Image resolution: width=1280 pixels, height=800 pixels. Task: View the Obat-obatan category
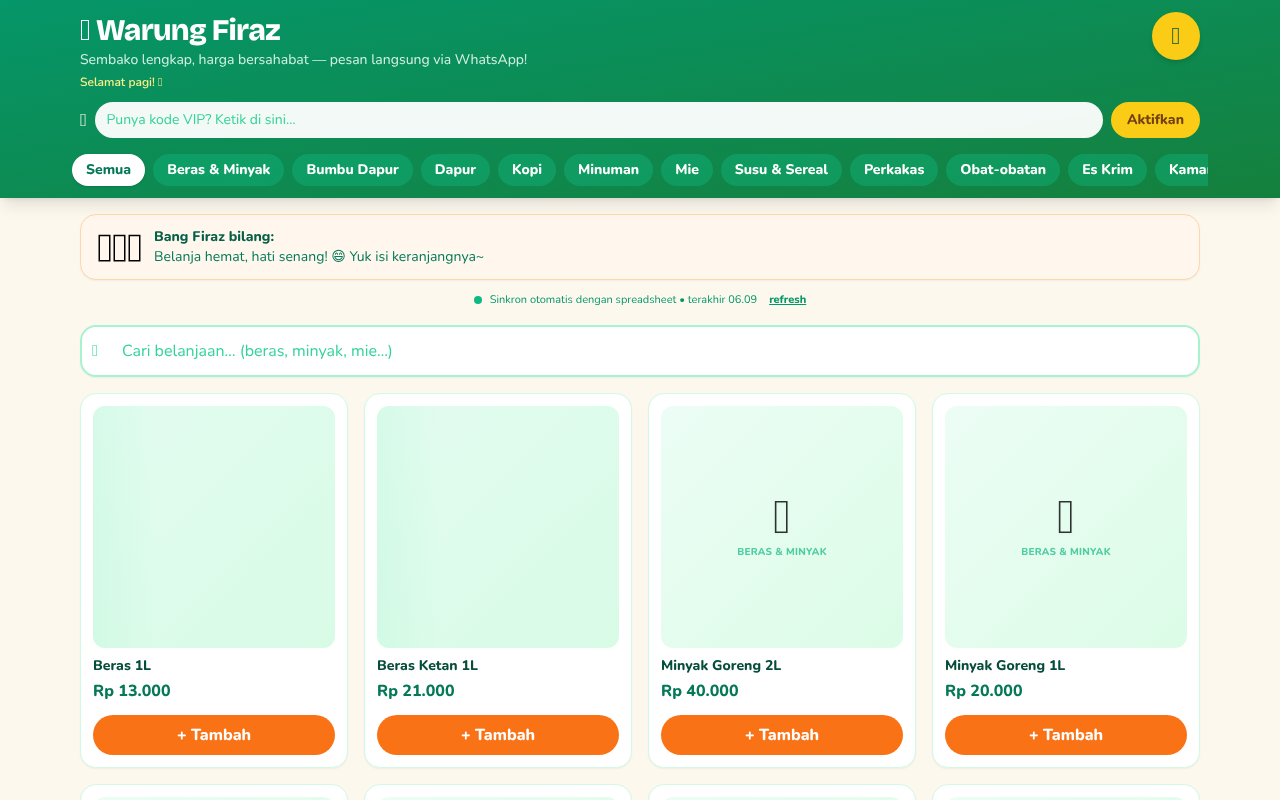pos(1003,170)
